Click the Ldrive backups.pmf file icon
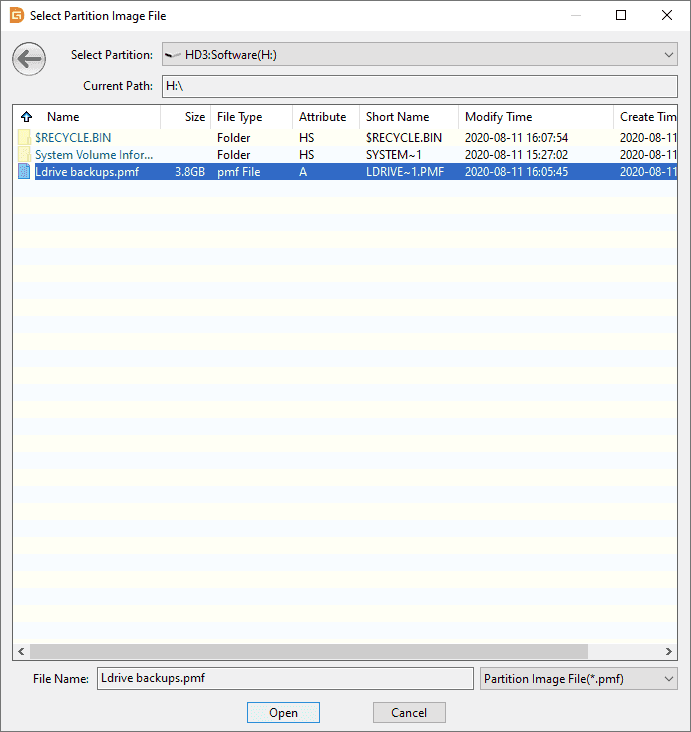 (25, 172)
